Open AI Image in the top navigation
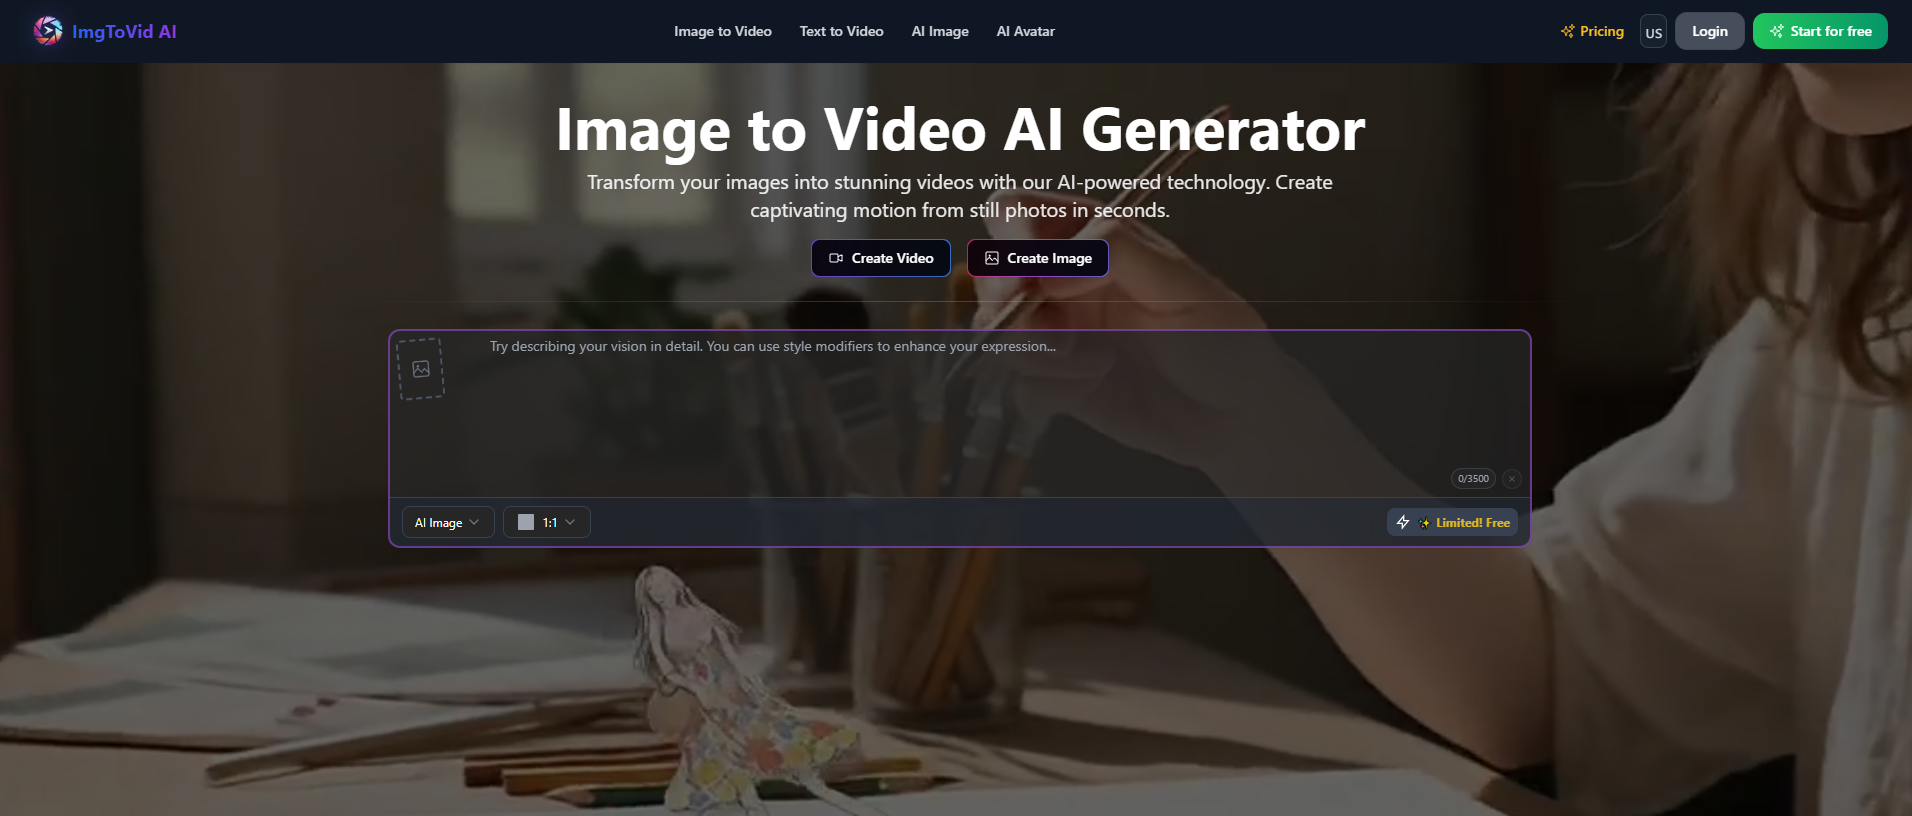1912x816 pixels. 939,32
